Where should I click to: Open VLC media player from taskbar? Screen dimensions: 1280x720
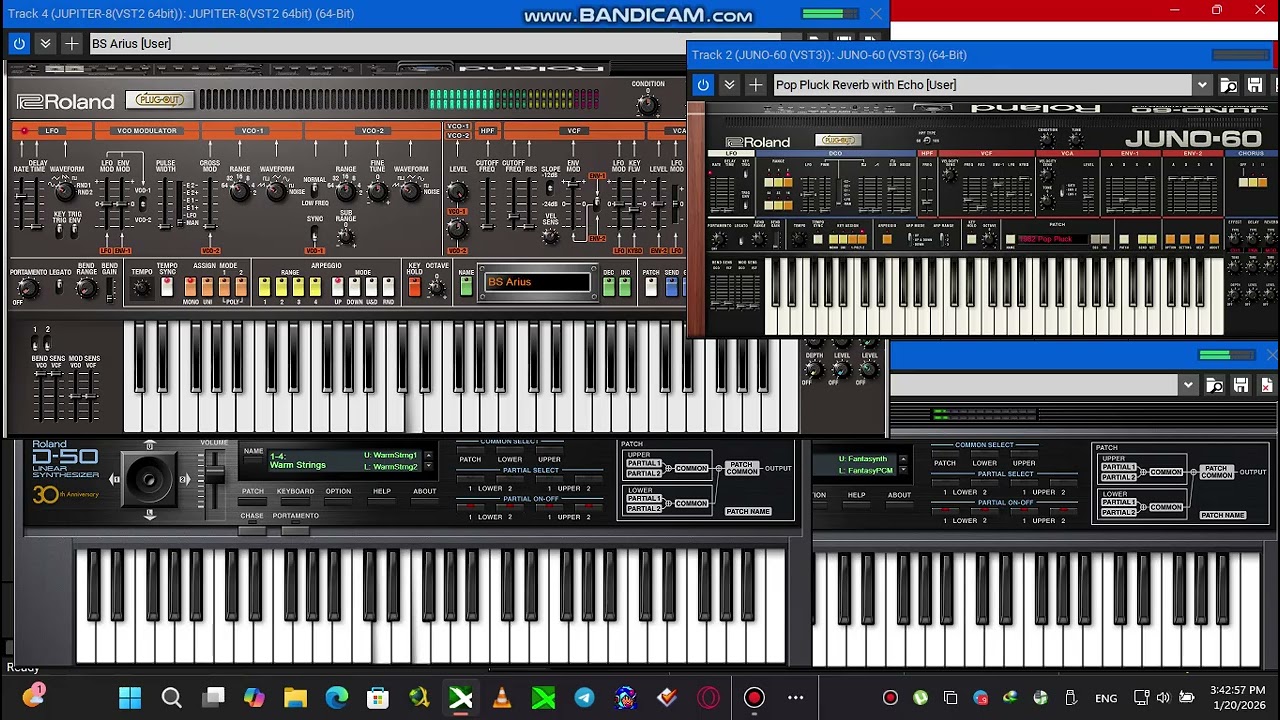point(502,697)
